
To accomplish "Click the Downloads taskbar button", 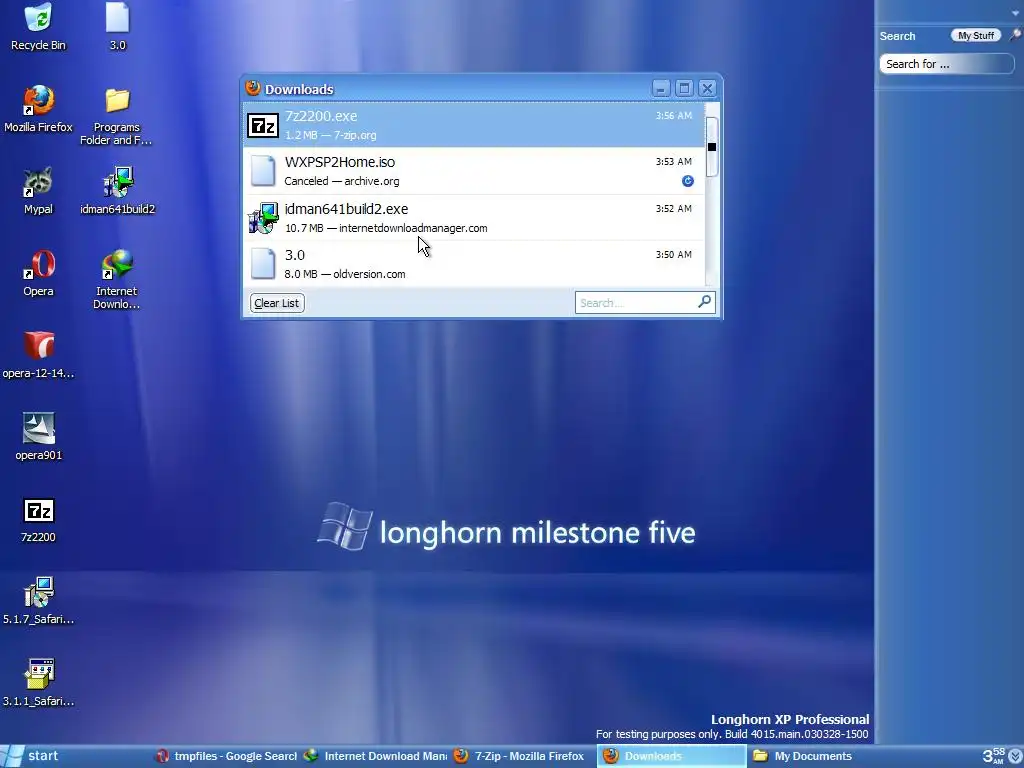I will pyautogui.click(x=671, y=756).
